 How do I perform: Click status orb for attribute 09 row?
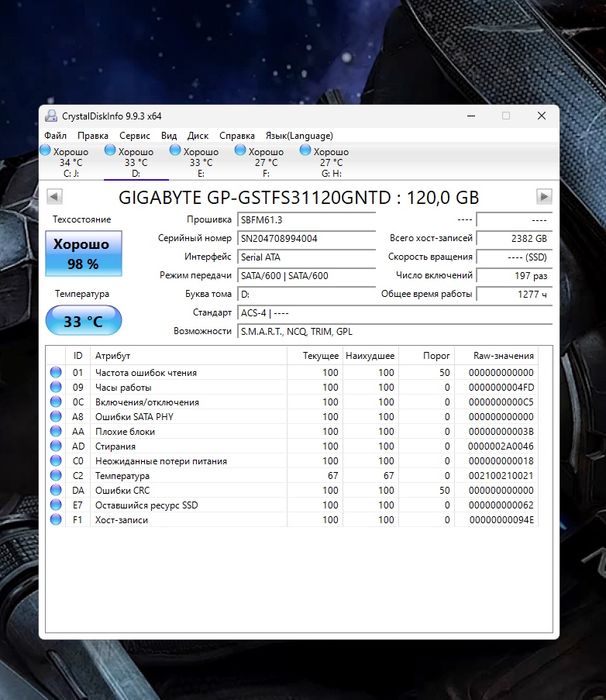click(x=56, y=387)
